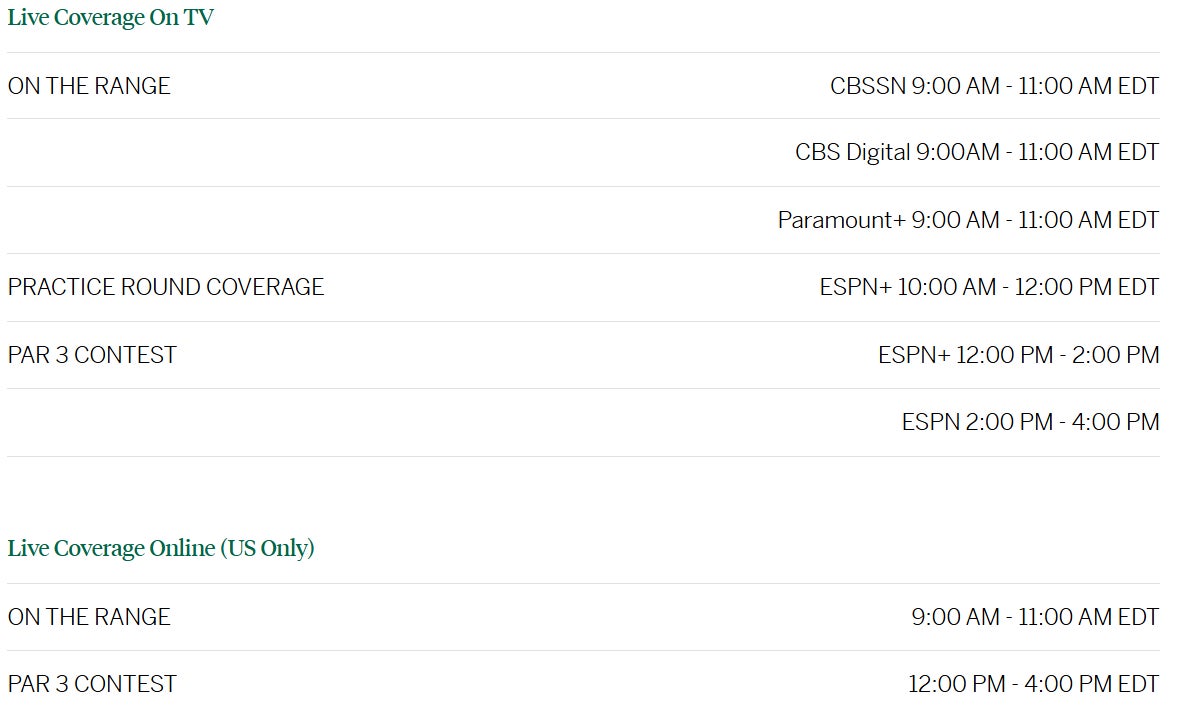Click the 10:00 AM - 12:00 PM EDT time
Screen dimensions: 1177x717
[x=1027, y=287]
